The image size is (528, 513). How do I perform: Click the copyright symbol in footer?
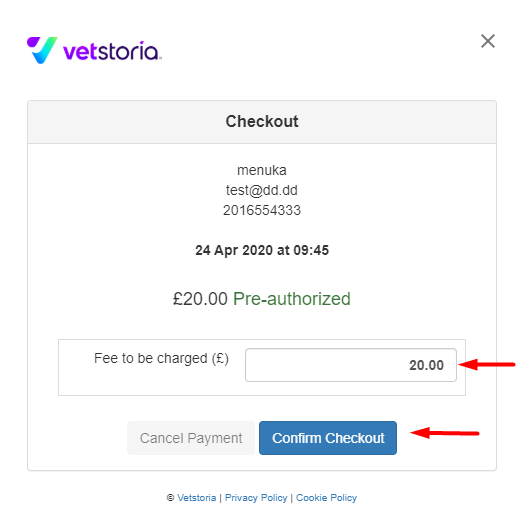[170, 498]
